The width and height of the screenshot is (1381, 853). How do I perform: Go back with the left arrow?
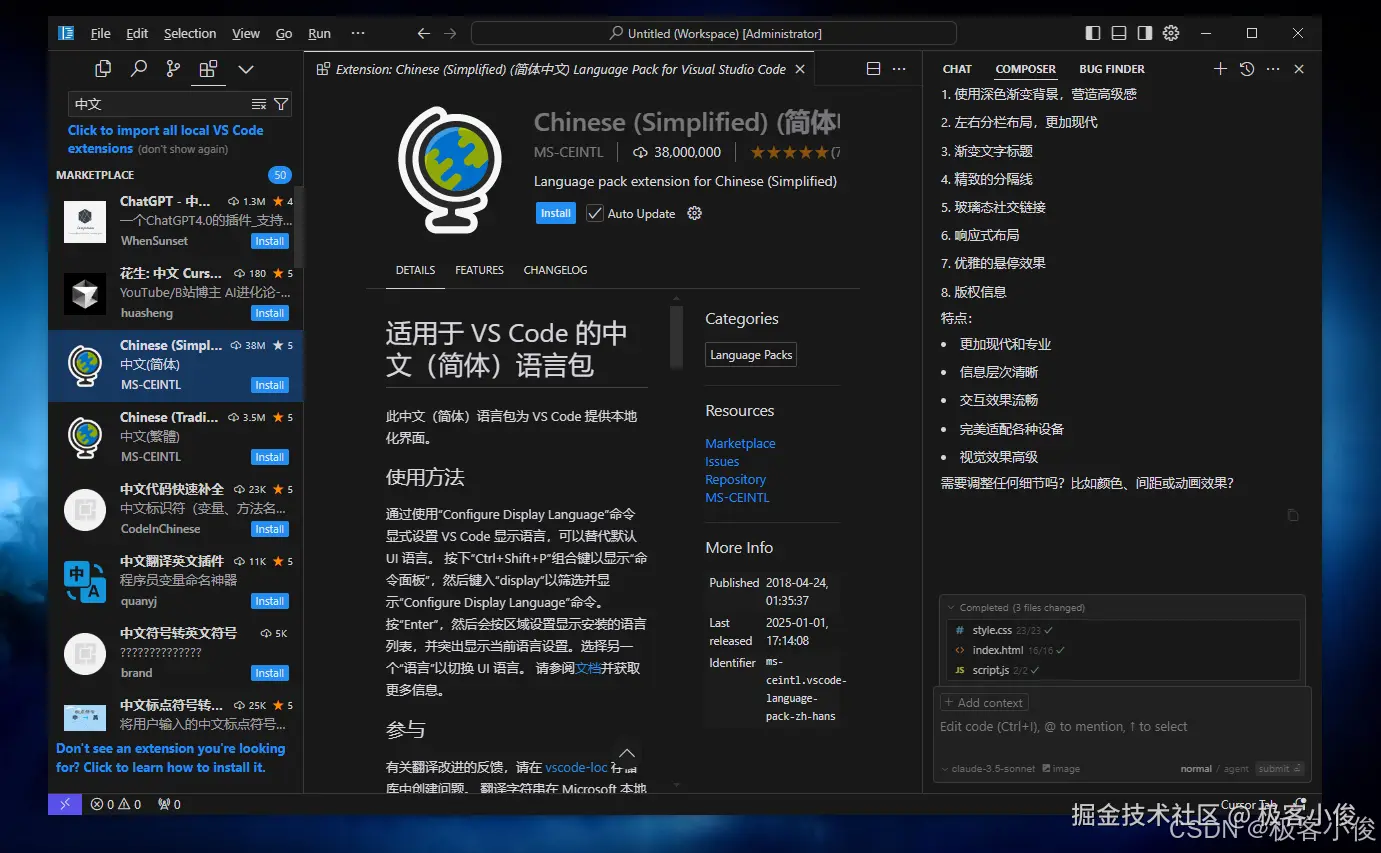pos(424,33)
